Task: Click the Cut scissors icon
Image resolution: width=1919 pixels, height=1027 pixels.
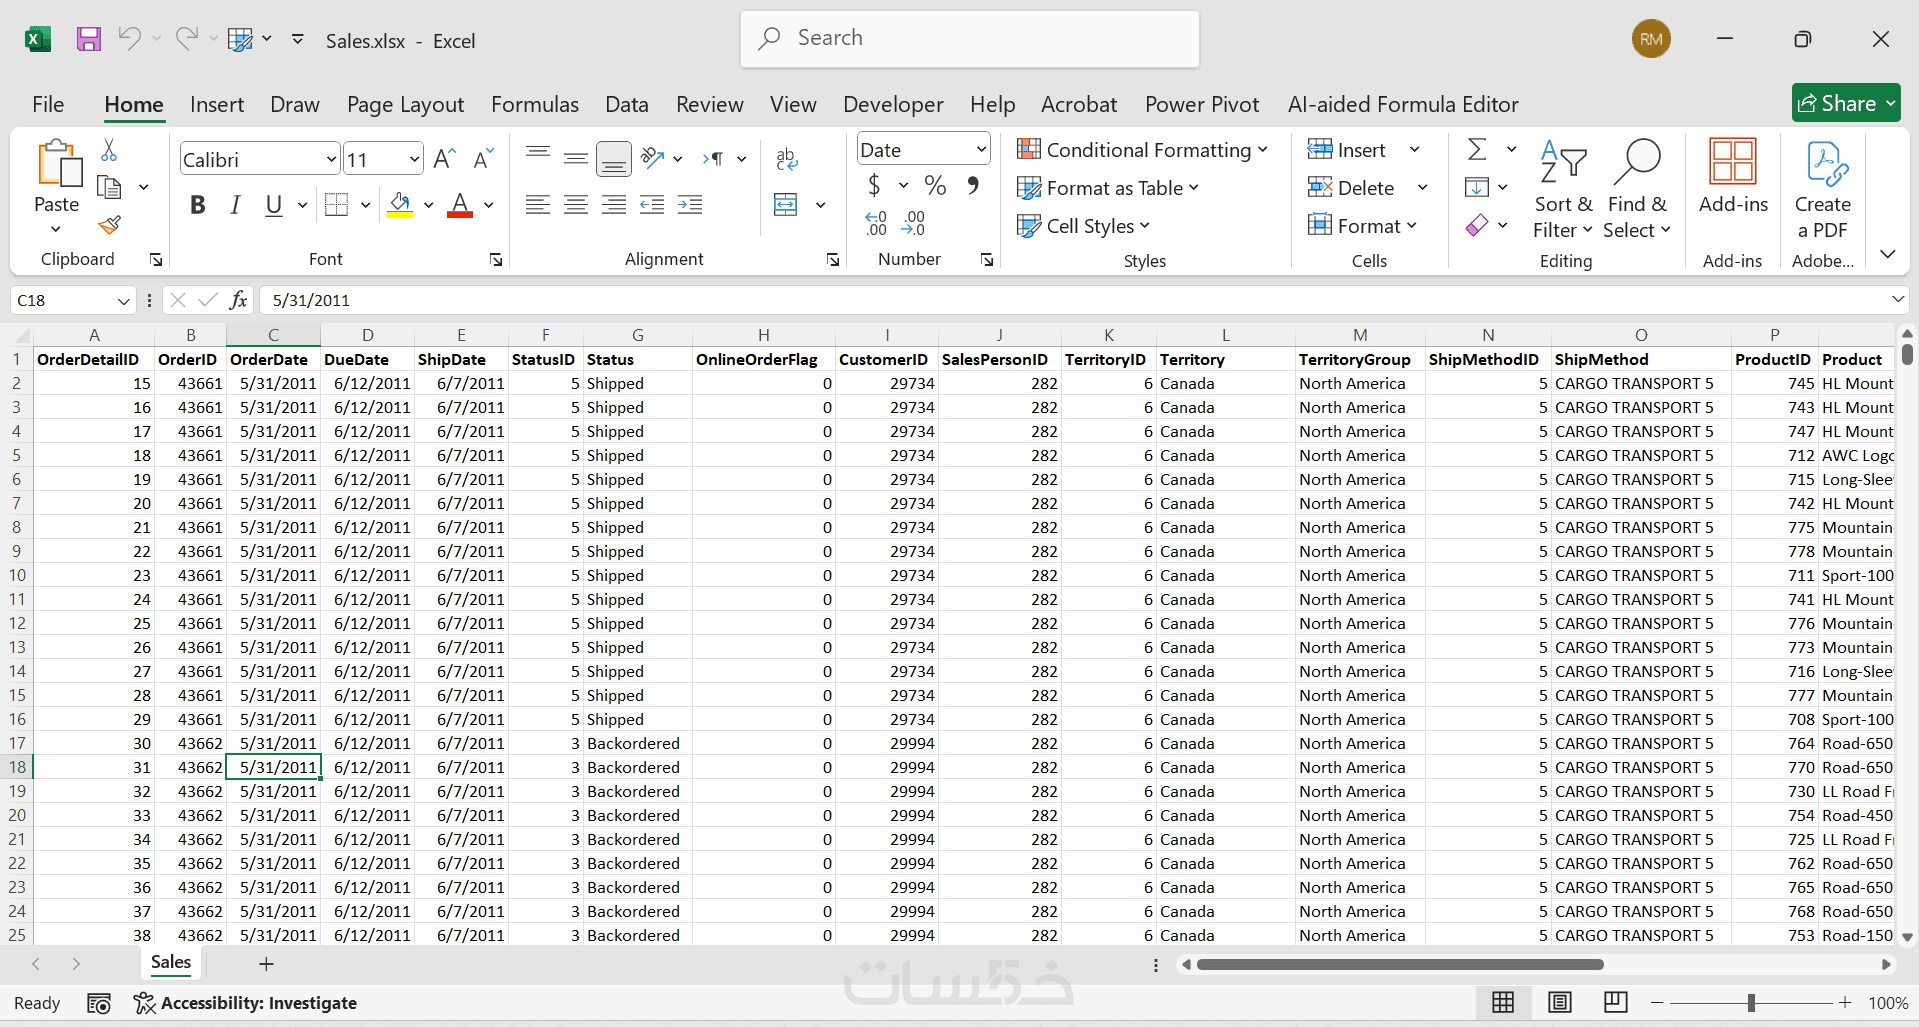Action: tap(109, 150)
